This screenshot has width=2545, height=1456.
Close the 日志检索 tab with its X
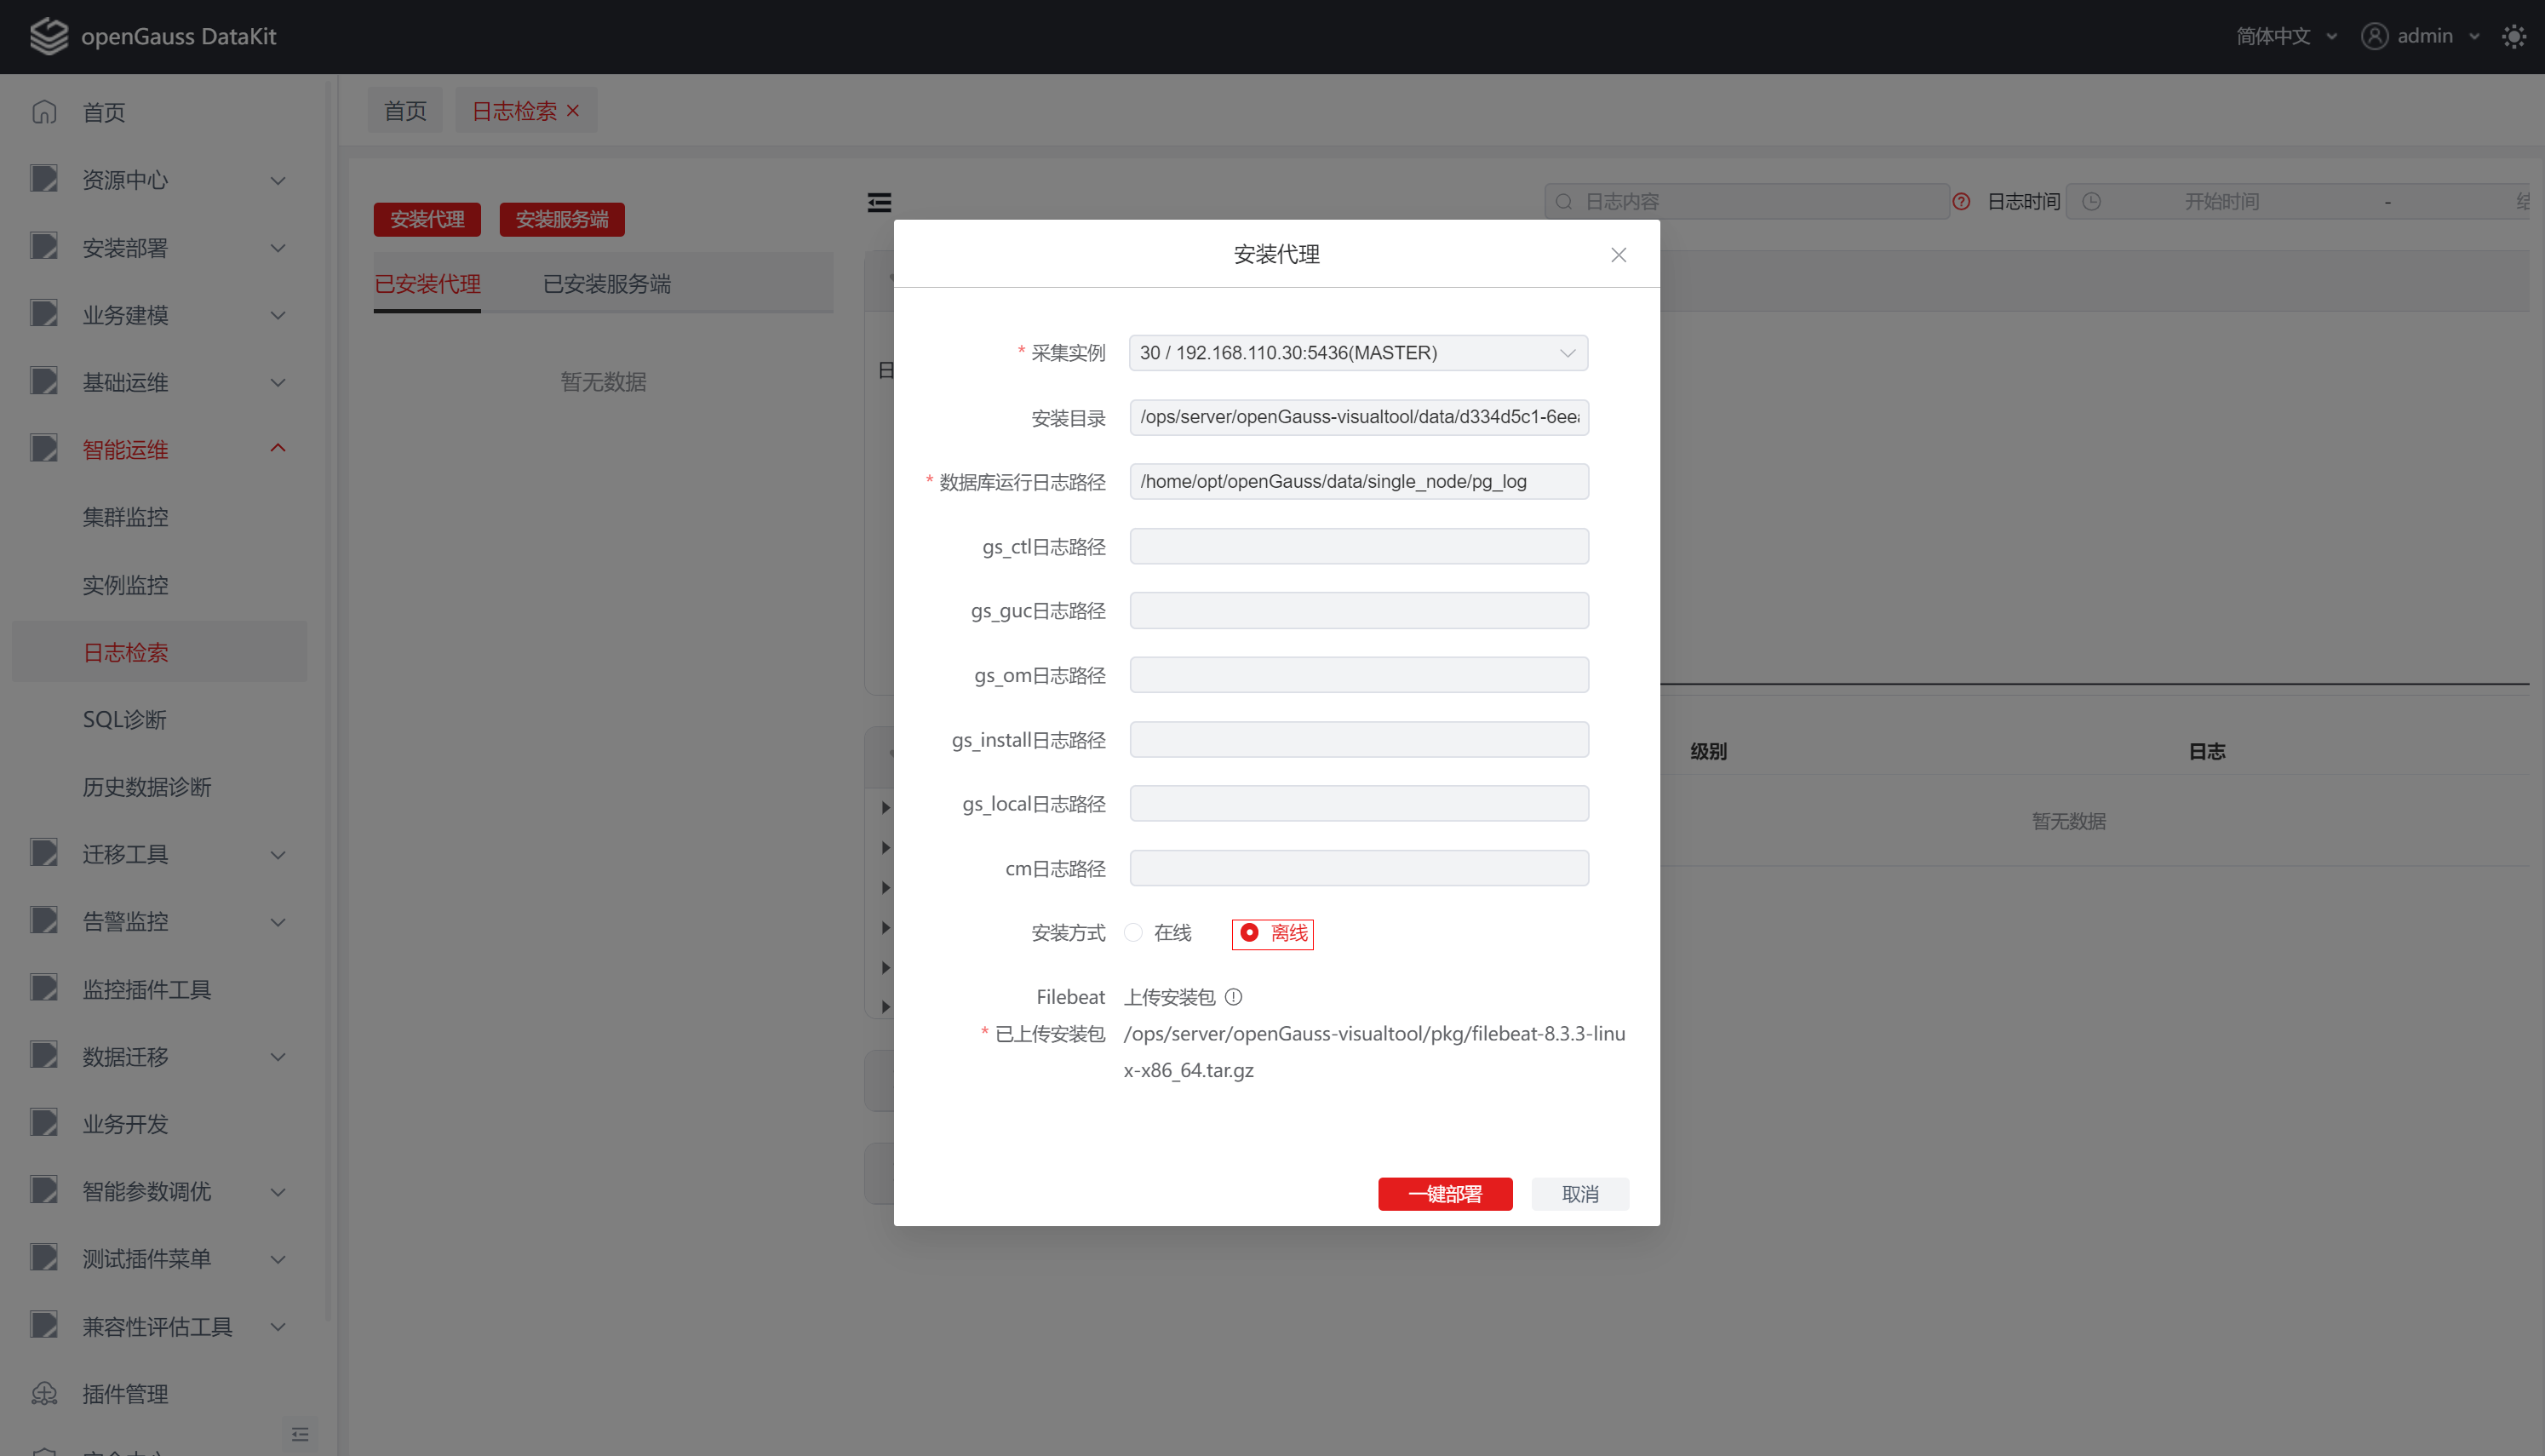coord(573,110)
